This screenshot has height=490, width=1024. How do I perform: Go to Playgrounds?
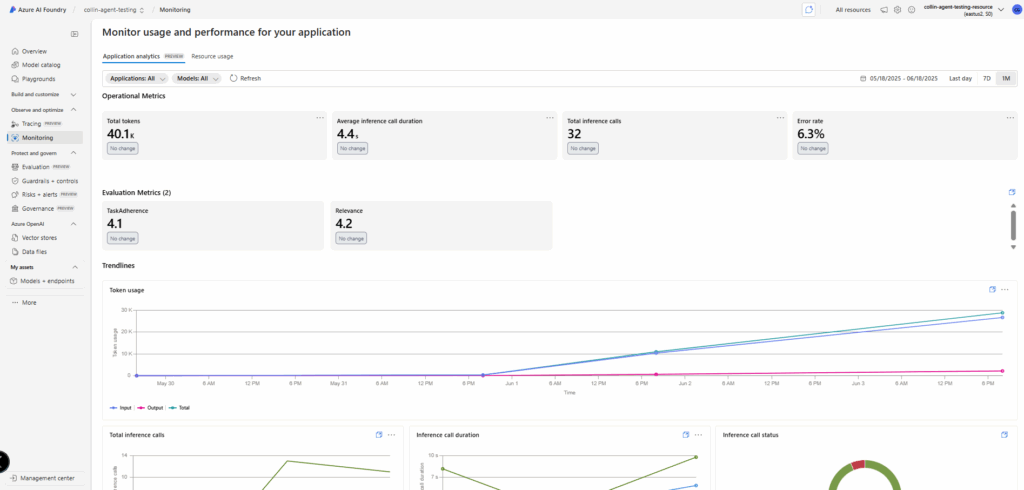38,78
